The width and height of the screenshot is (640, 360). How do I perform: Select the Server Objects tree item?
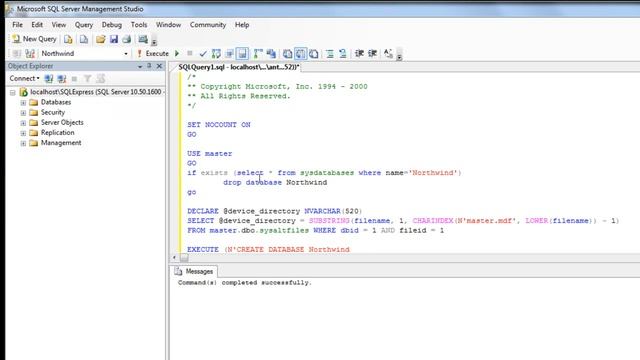[x=62, y=122]
